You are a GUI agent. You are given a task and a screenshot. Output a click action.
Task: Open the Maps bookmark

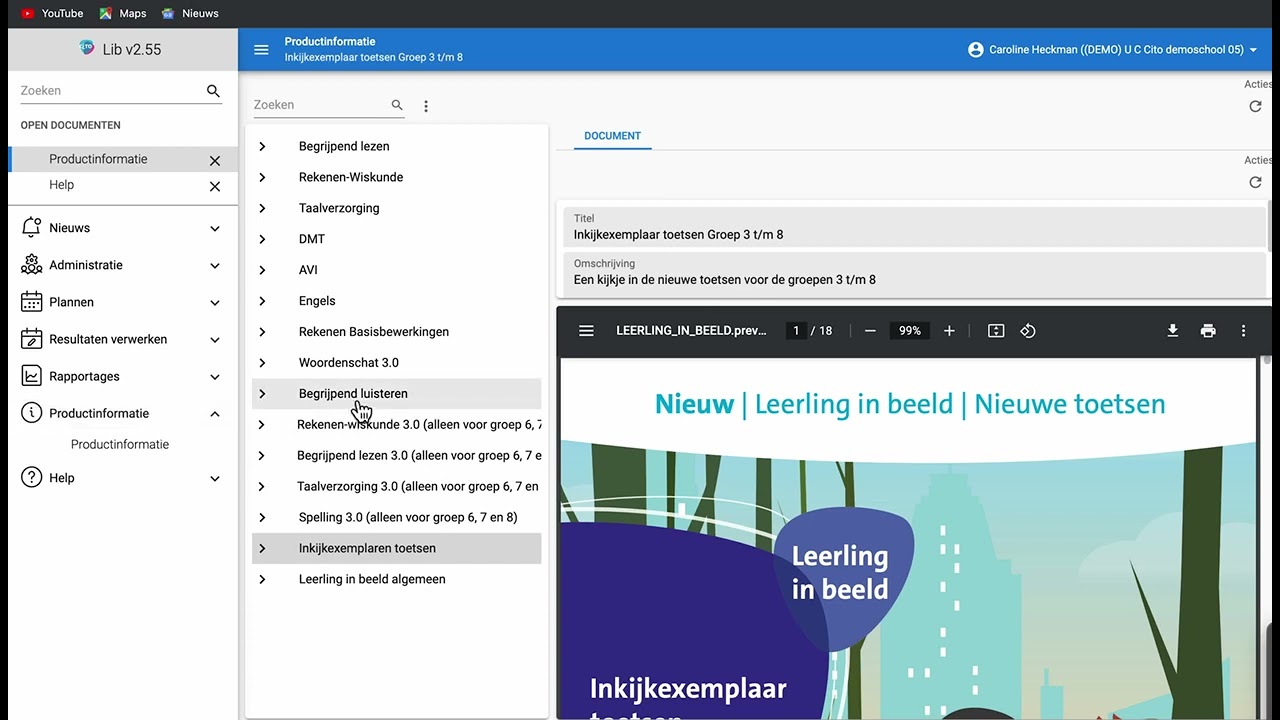pos(123,13)
